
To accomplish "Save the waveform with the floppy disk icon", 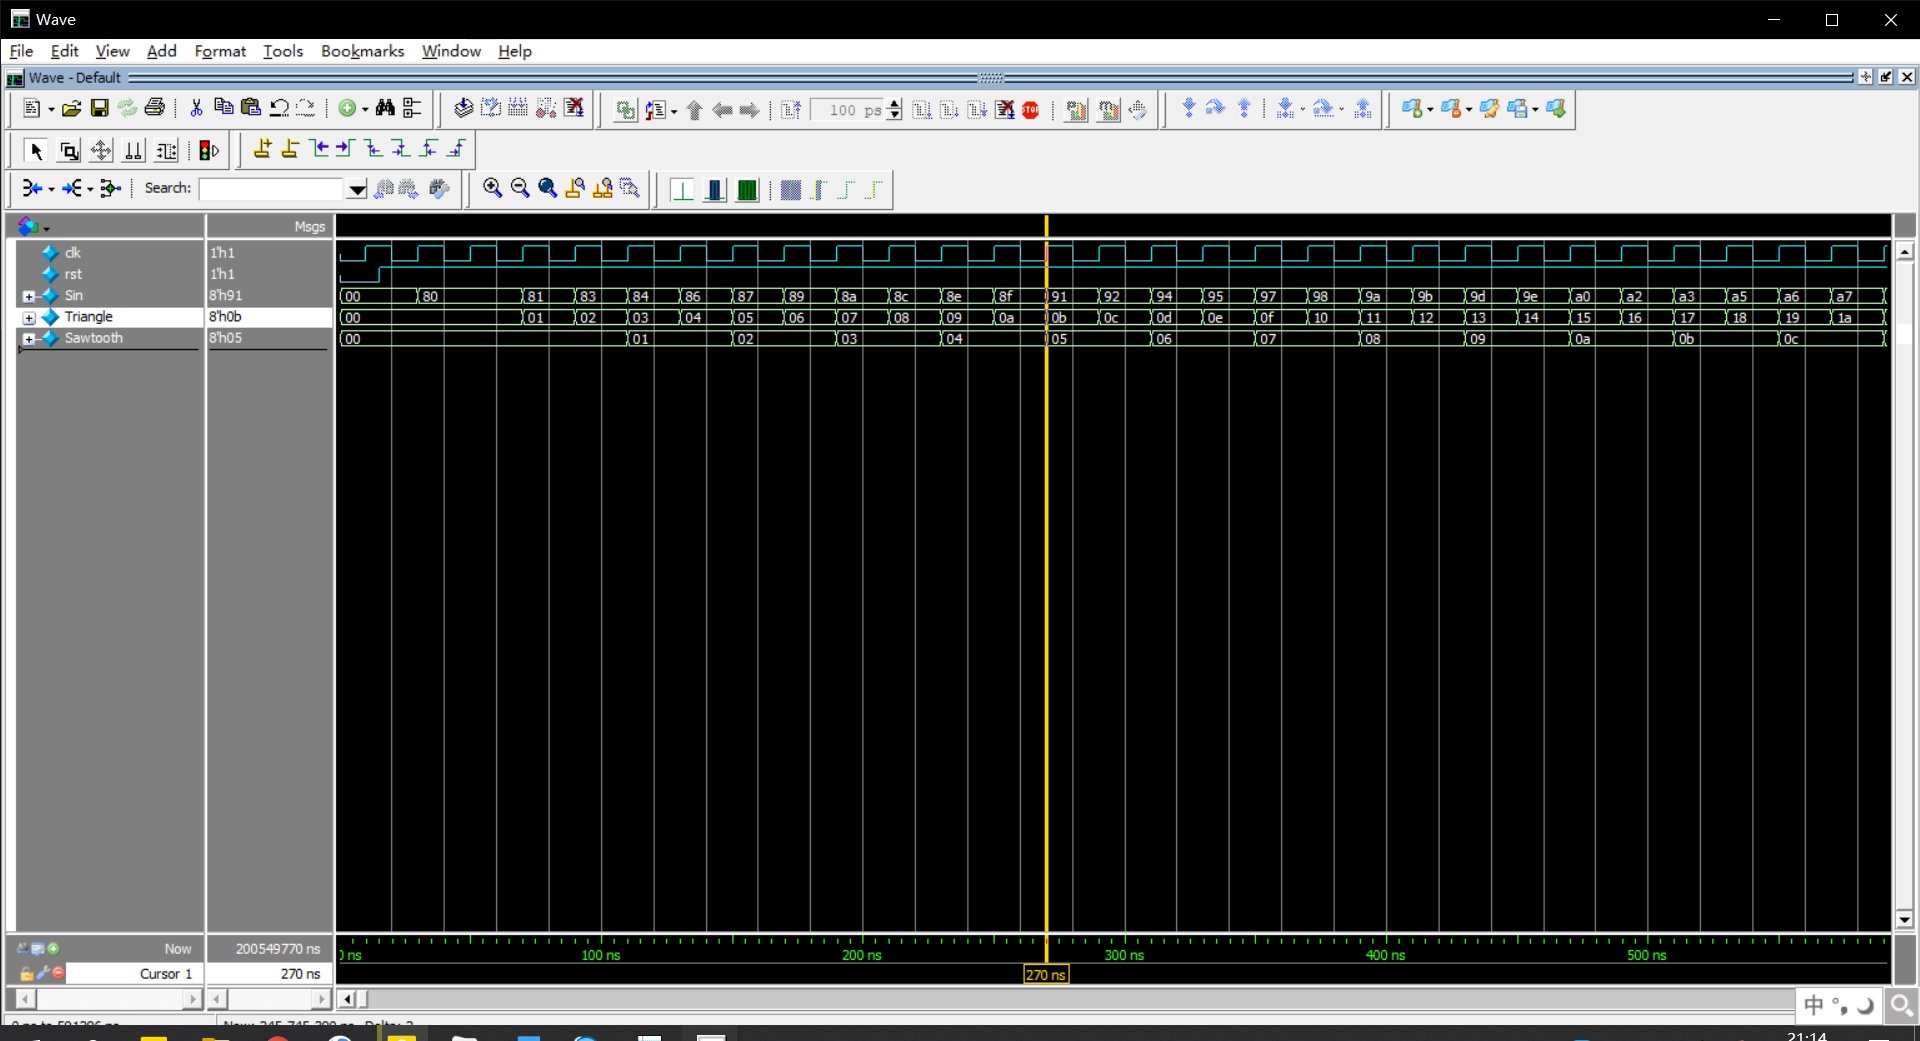I will click(x=99, y=109).
